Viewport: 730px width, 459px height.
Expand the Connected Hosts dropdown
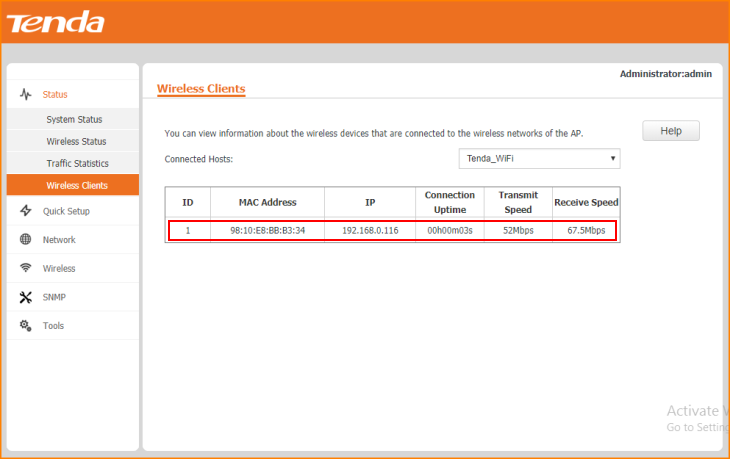coord(539,159)
